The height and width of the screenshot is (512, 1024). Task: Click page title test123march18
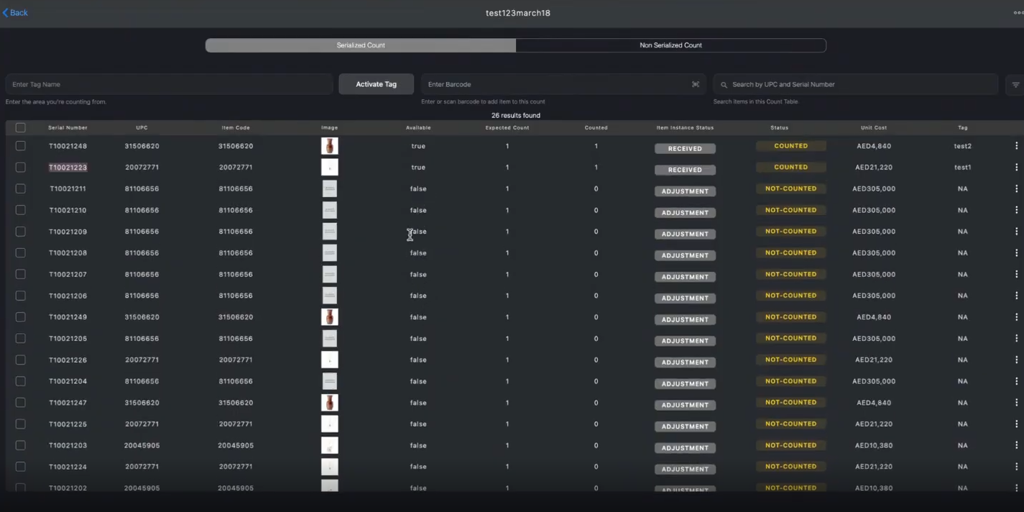coord(518,13)
